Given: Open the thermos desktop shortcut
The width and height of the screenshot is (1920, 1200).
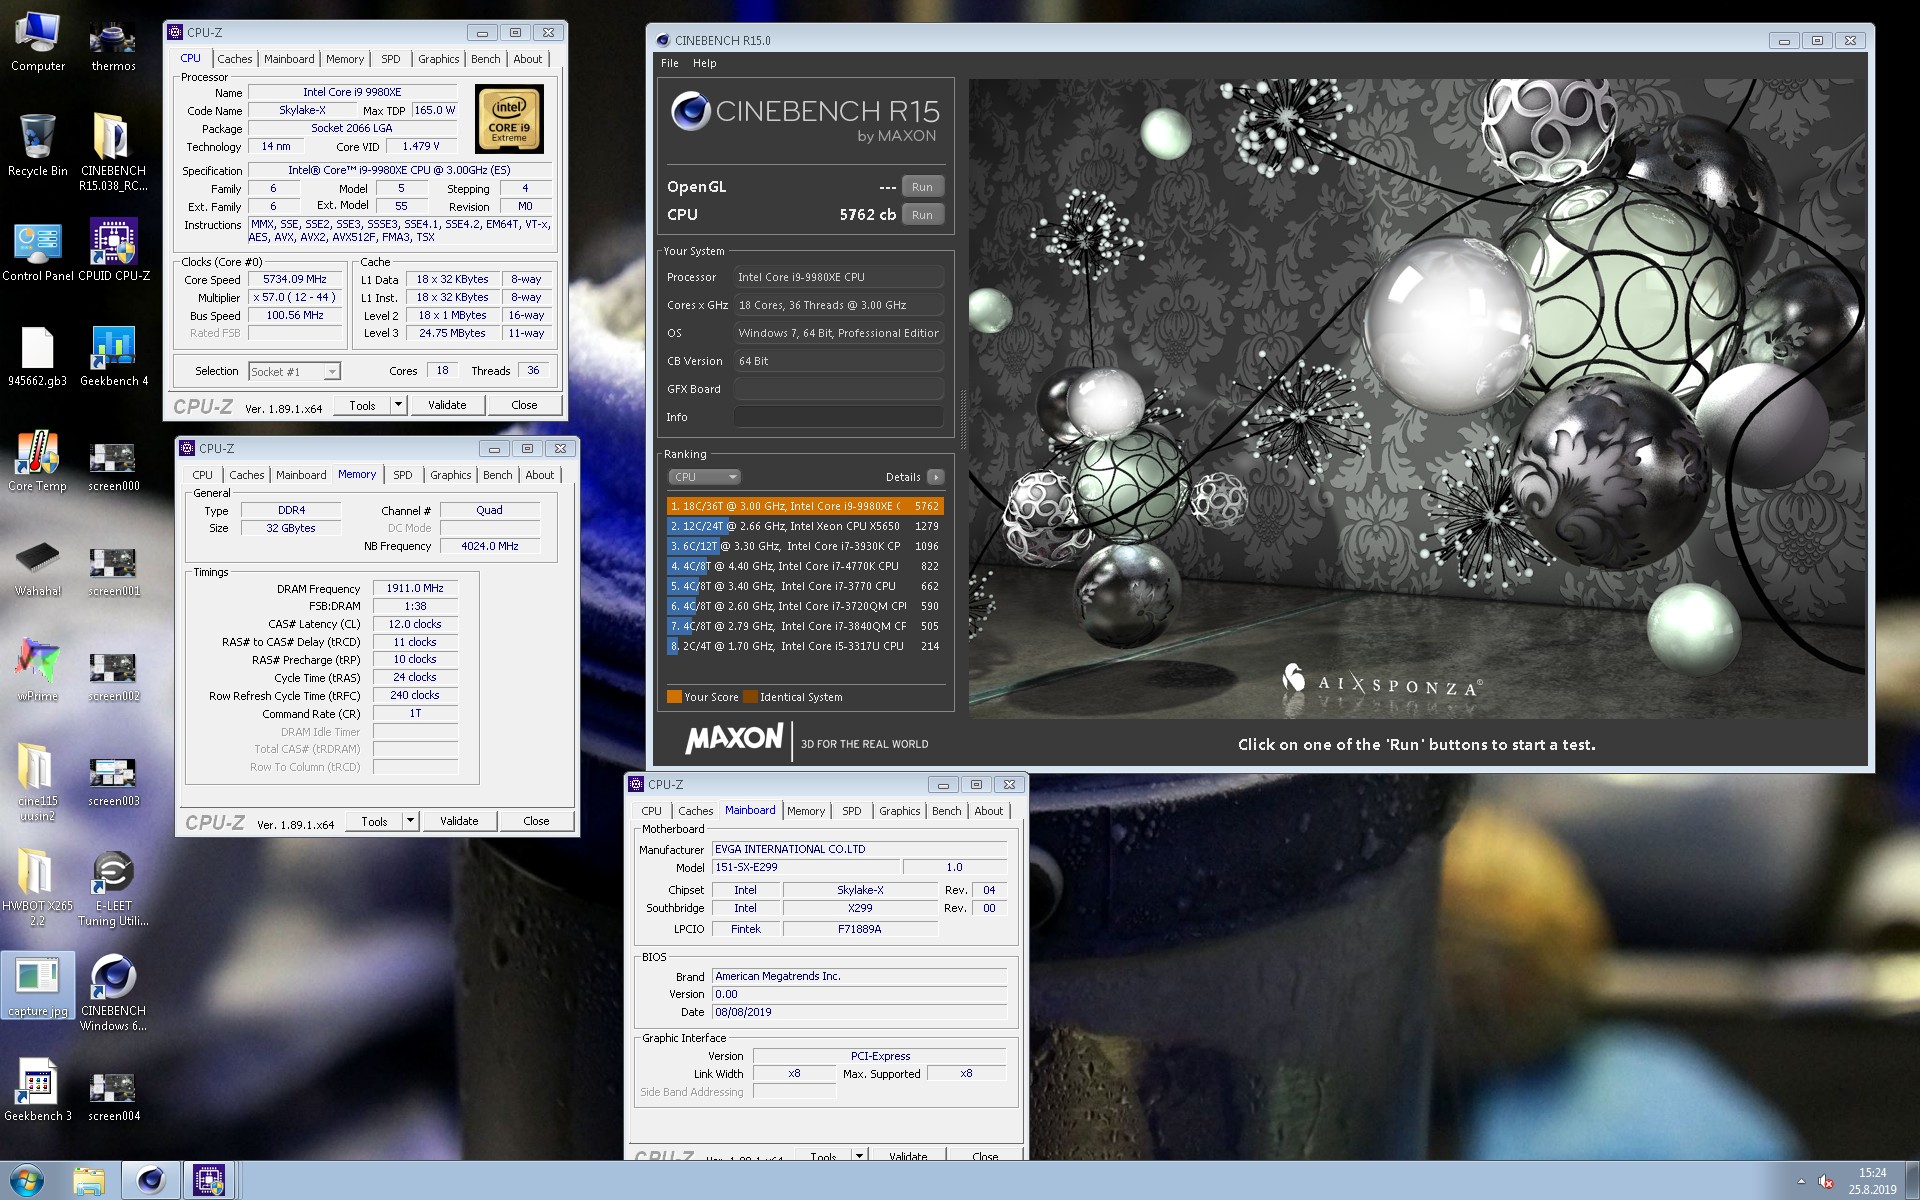Looking at the screenshot, I should (113, 42).
